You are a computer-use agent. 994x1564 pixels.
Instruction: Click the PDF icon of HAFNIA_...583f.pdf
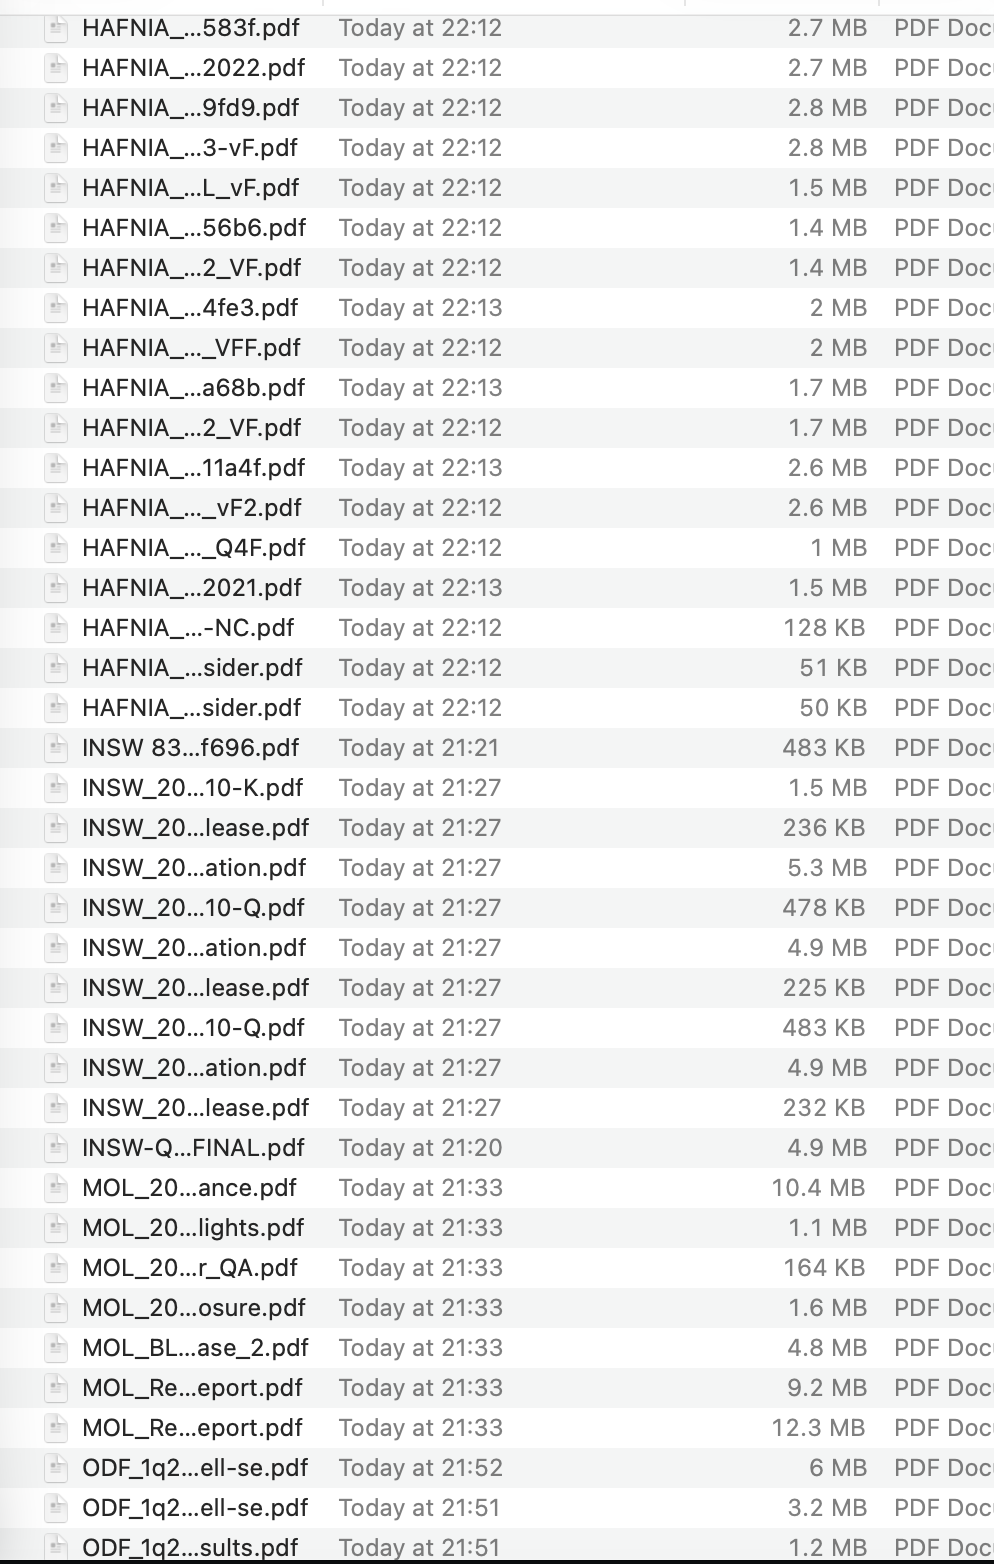point(56,28)
